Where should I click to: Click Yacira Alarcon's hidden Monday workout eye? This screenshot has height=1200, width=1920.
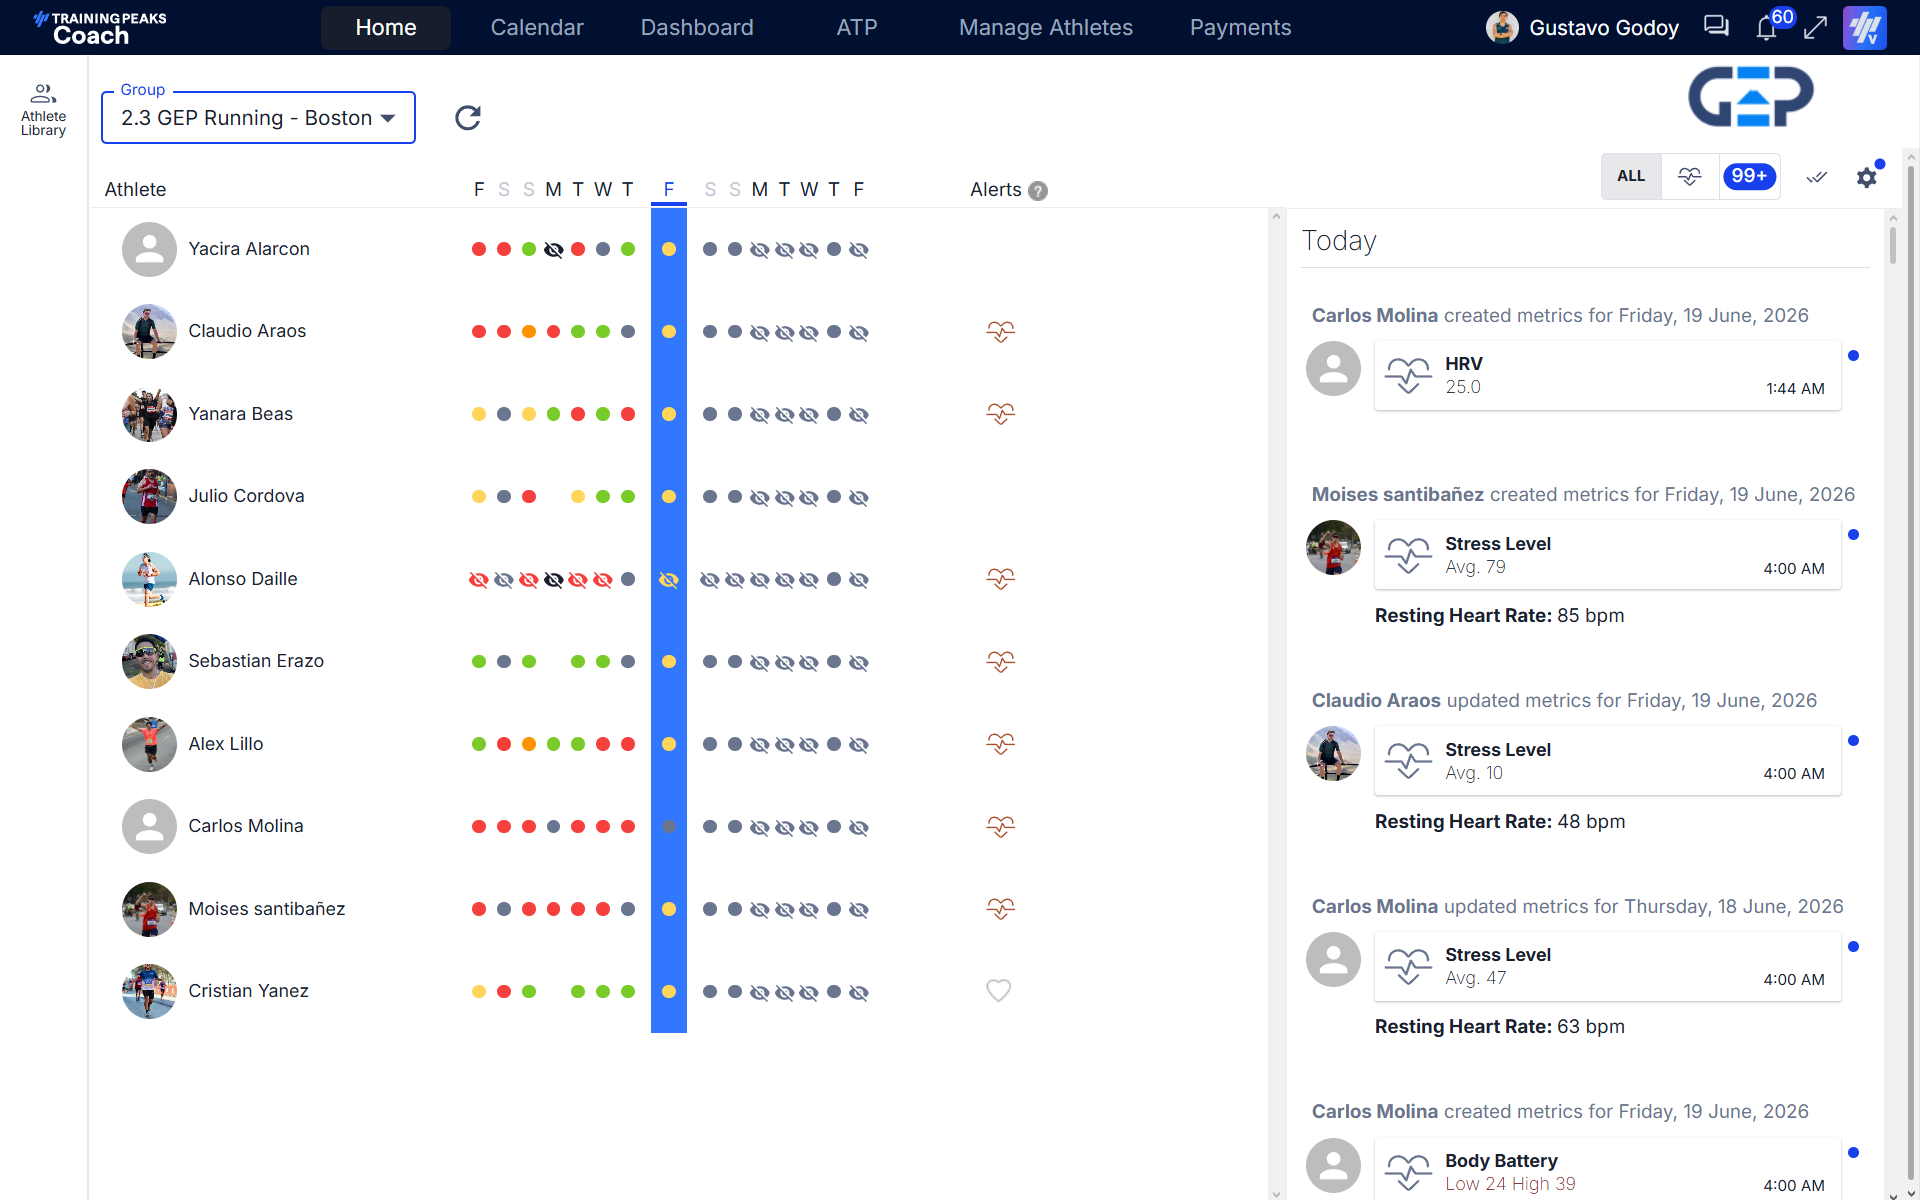[553, 249]
